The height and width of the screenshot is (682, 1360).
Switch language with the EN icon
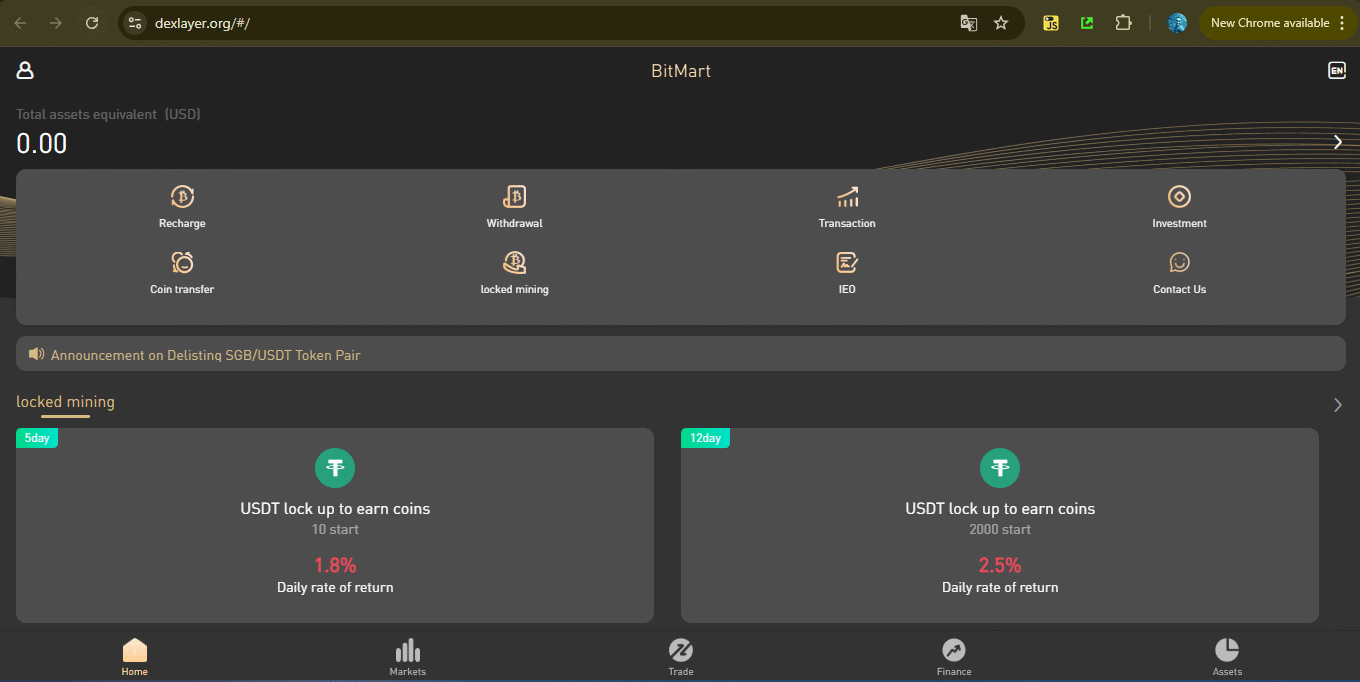pyautogui.click(x=1336, y=70)
